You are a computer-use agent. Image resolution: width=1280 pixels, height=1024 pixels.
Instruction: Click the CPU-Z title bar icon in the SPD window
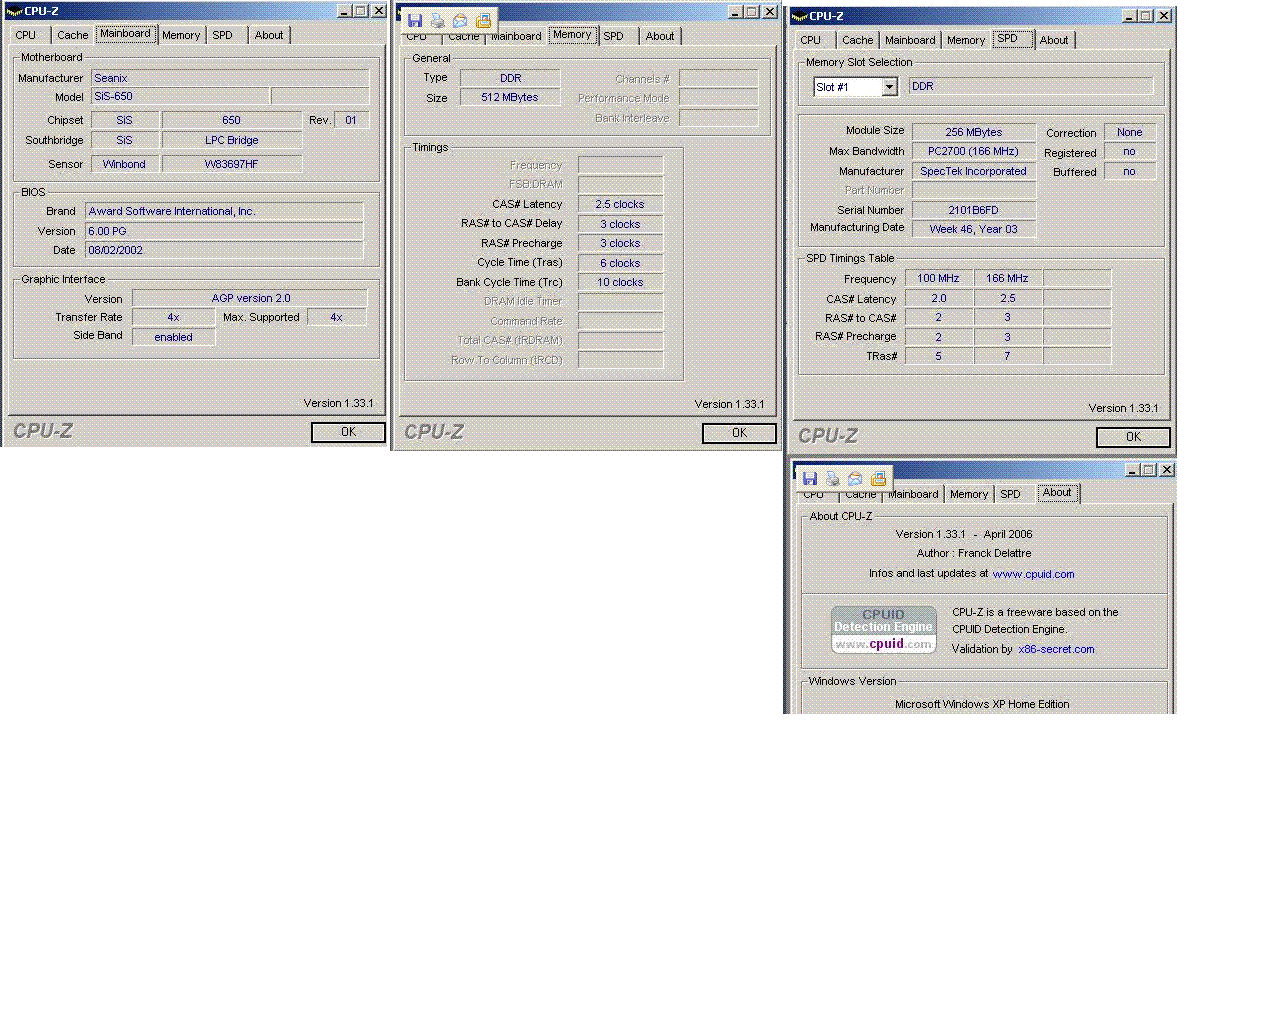pos(799,16)
